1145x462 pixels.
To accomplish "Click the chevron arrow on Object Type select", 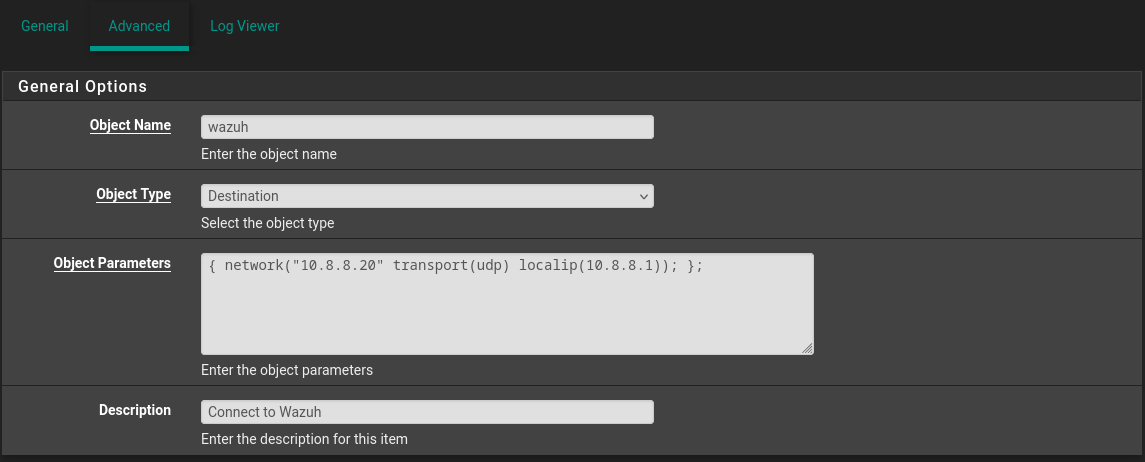I will [643, 196].
